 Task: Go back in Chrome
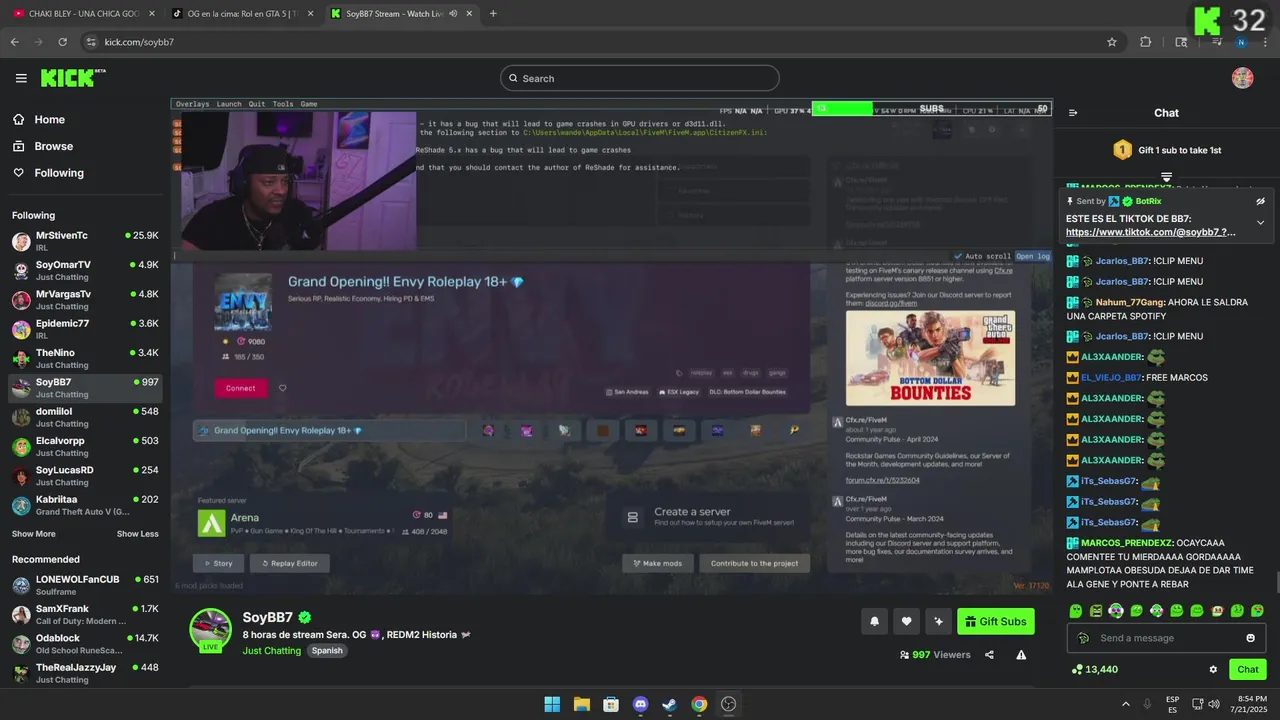point(14,42)
